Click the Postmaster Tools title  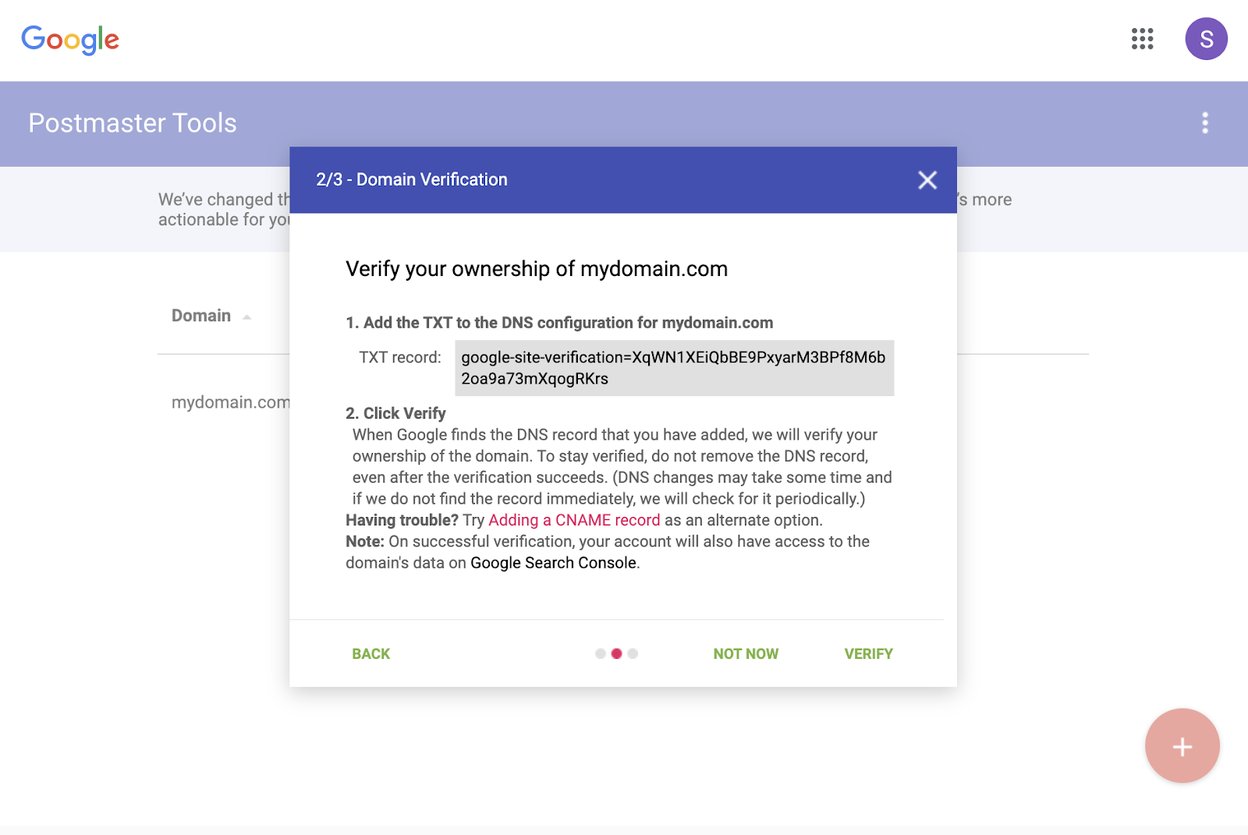133,122
